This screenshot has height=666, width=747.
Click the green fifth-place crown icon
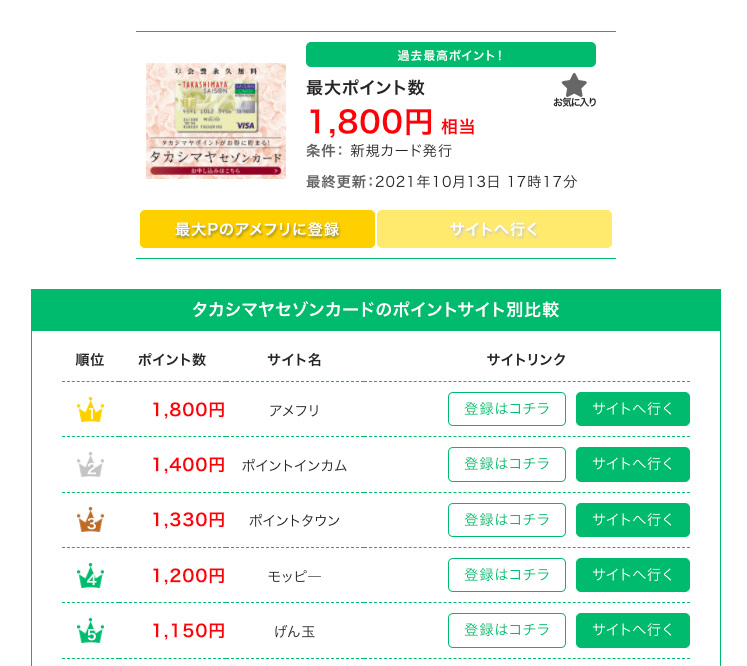click(x=90, y=631)
